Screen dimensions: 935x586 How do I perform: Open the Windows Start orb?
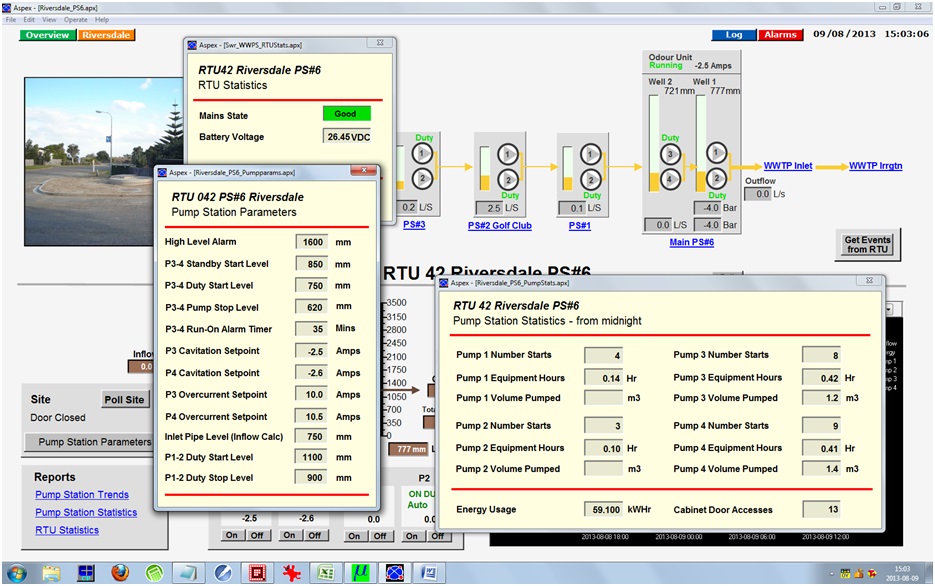(17, 573)
